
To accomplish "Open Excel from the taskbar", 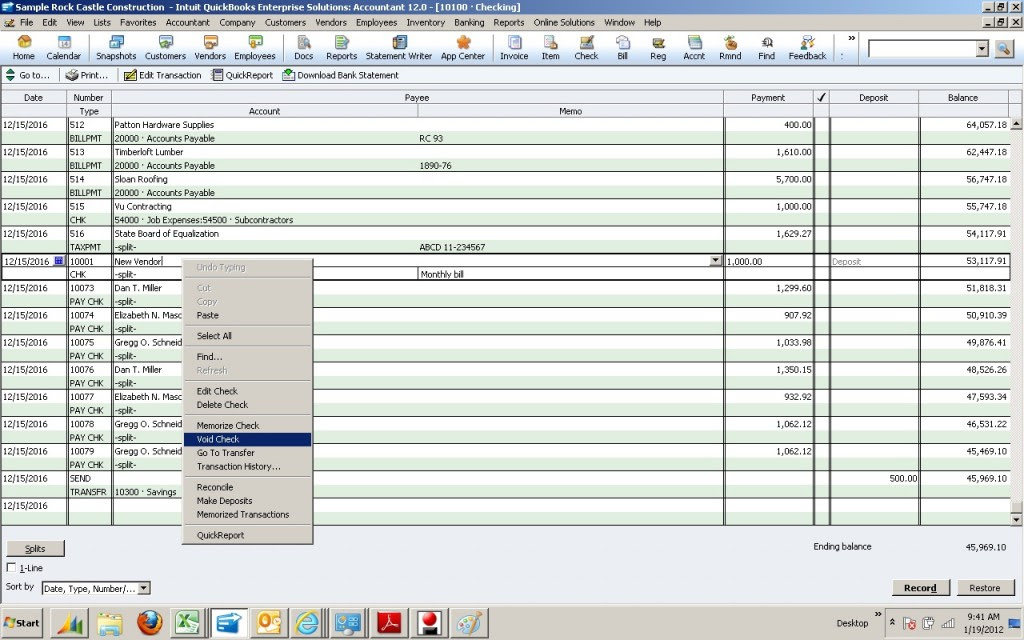I will 187,623.
